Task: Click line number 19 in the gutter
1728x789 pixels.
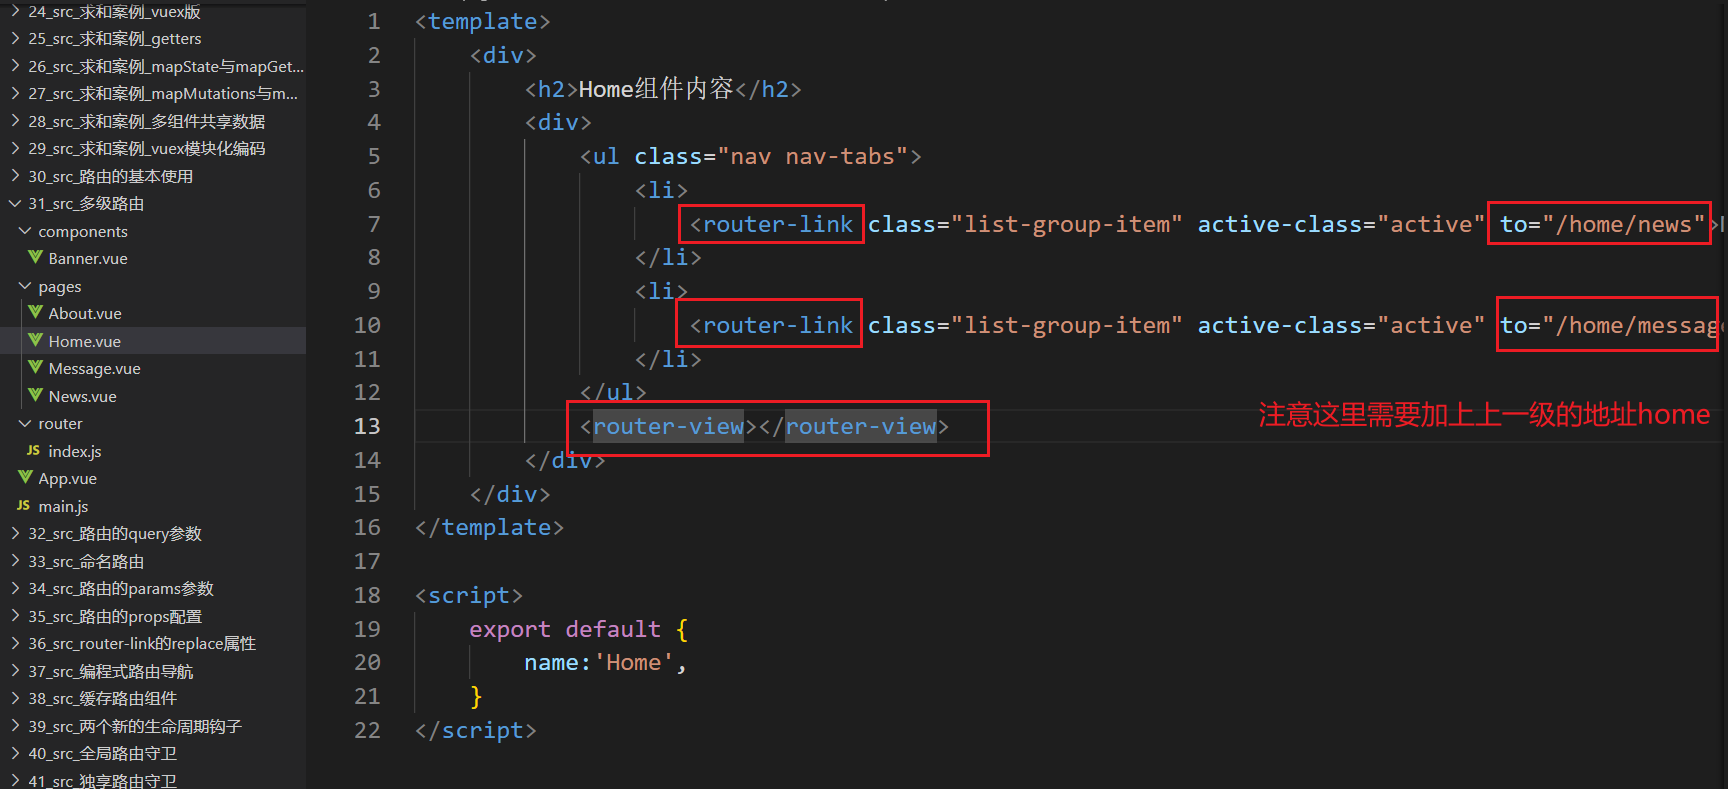Action: tap(367, 629)
